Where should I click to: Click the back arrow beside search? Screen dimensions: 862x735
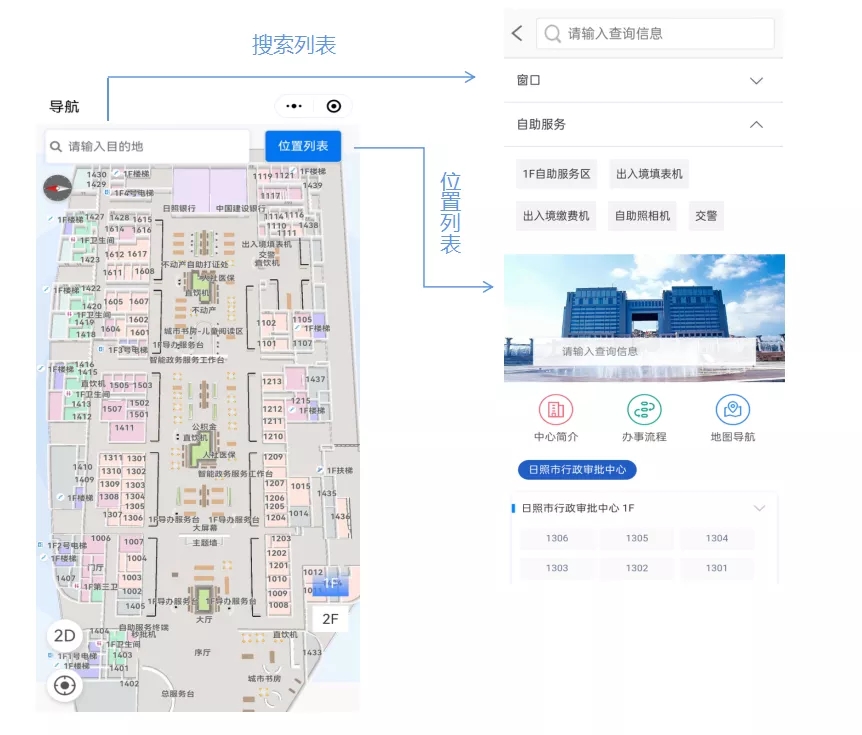click(x=517, y=33)
